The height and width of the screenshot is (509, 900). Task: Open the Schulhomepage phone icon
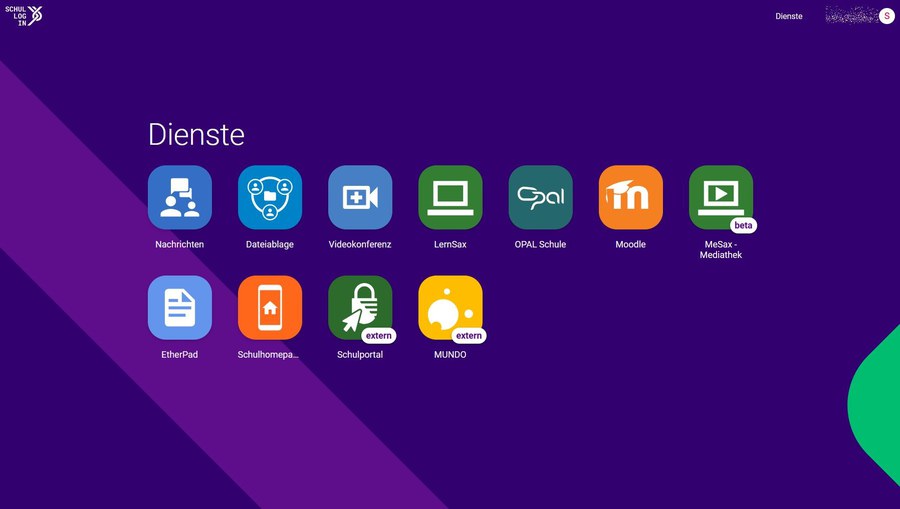tap(270, 307)
